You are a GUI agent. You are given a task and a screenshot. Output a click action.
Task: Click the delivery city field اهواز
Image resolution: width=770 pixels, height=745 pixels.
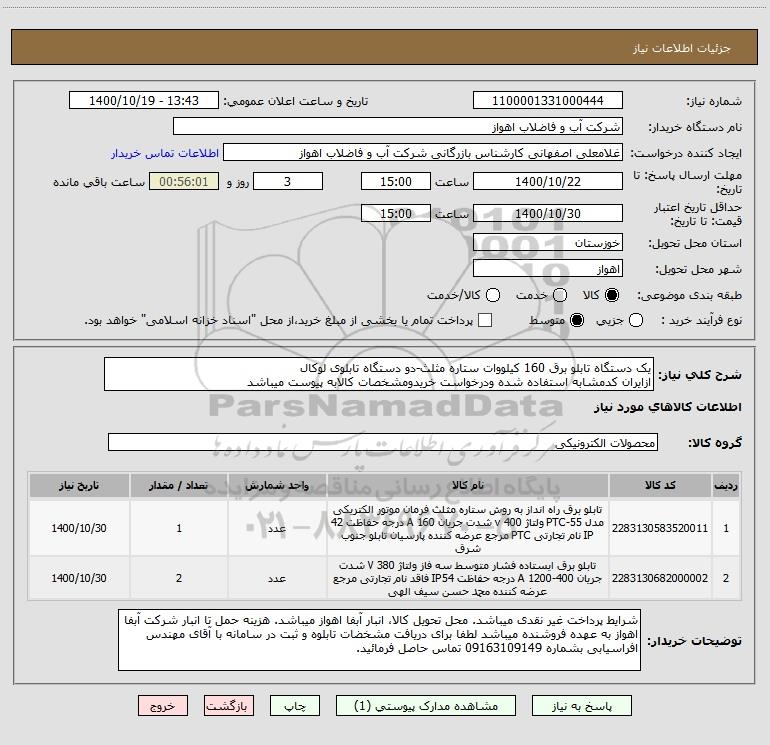(x=548, y=269)
